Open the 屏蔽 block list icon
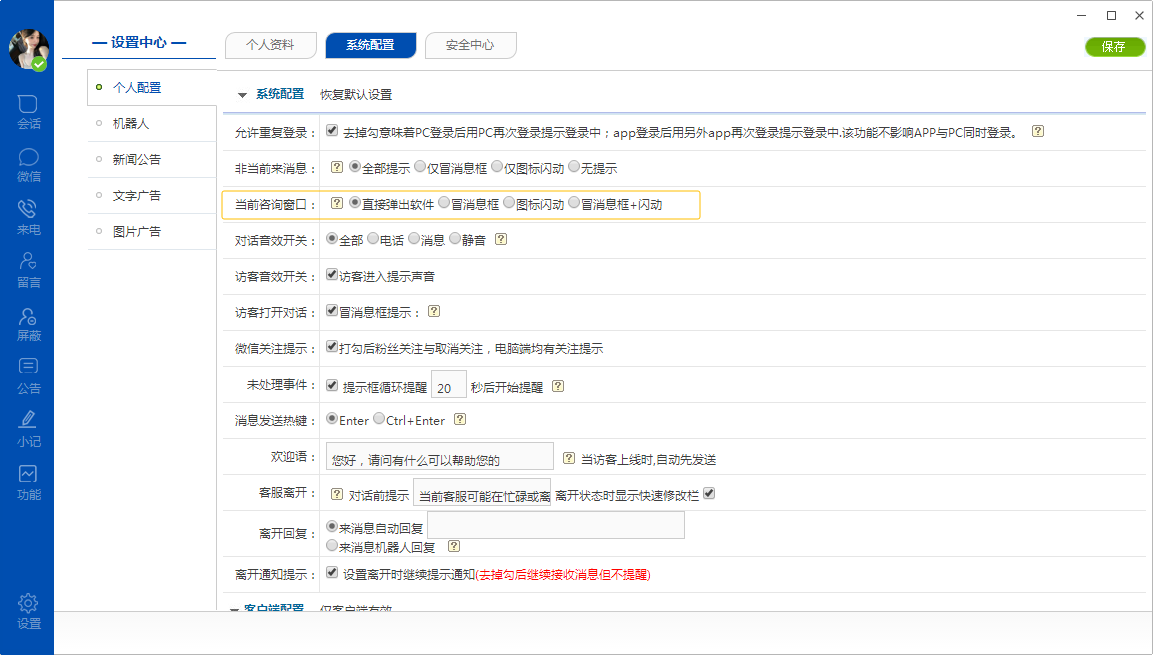The width and height of the screenshot is (1153, 655). pyautogui.click(x=28, y=316)
